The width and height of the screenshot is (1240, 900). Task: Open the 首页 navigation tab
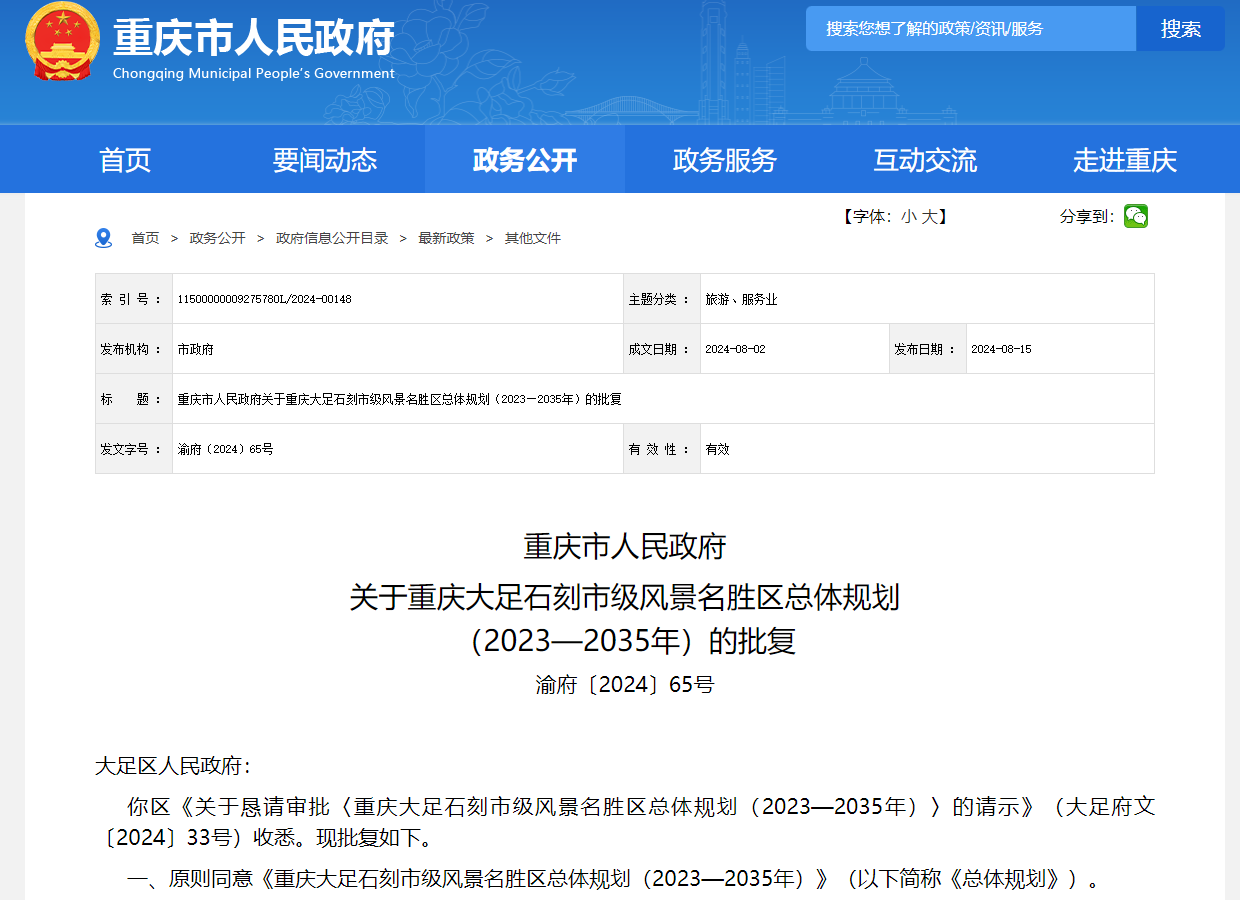point(125,160)
